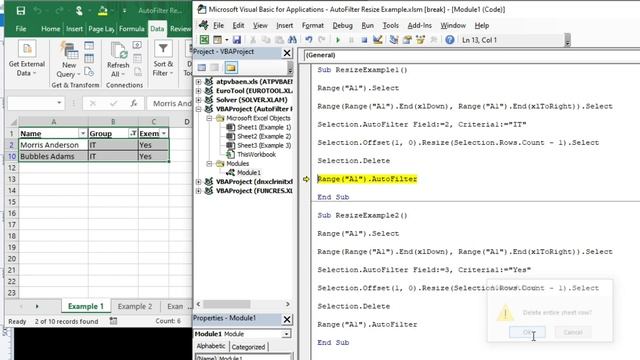Open Name column filter dropdown in Excel
640x360 pixels.
pos(82,133)
